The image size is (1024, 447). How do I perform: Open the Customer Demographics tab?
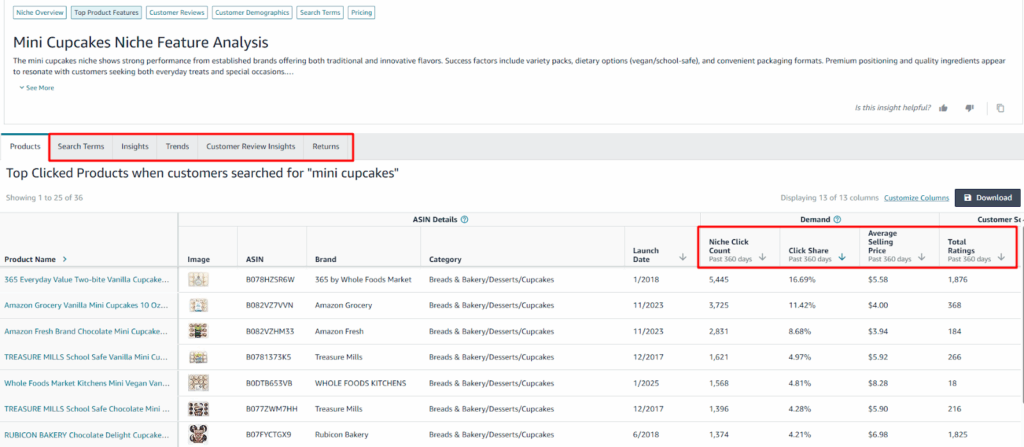(252, 12)
